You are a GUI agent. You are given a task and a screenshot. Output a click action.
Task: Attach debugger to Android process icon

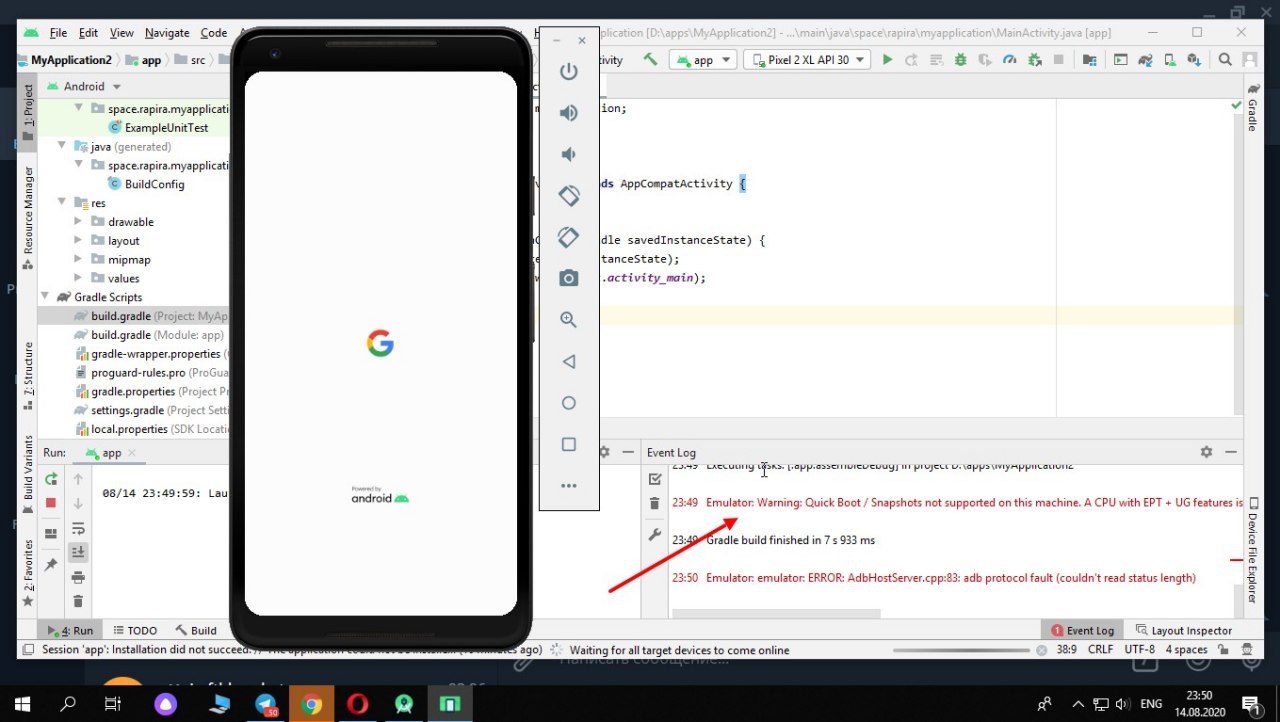point(1035,60)
